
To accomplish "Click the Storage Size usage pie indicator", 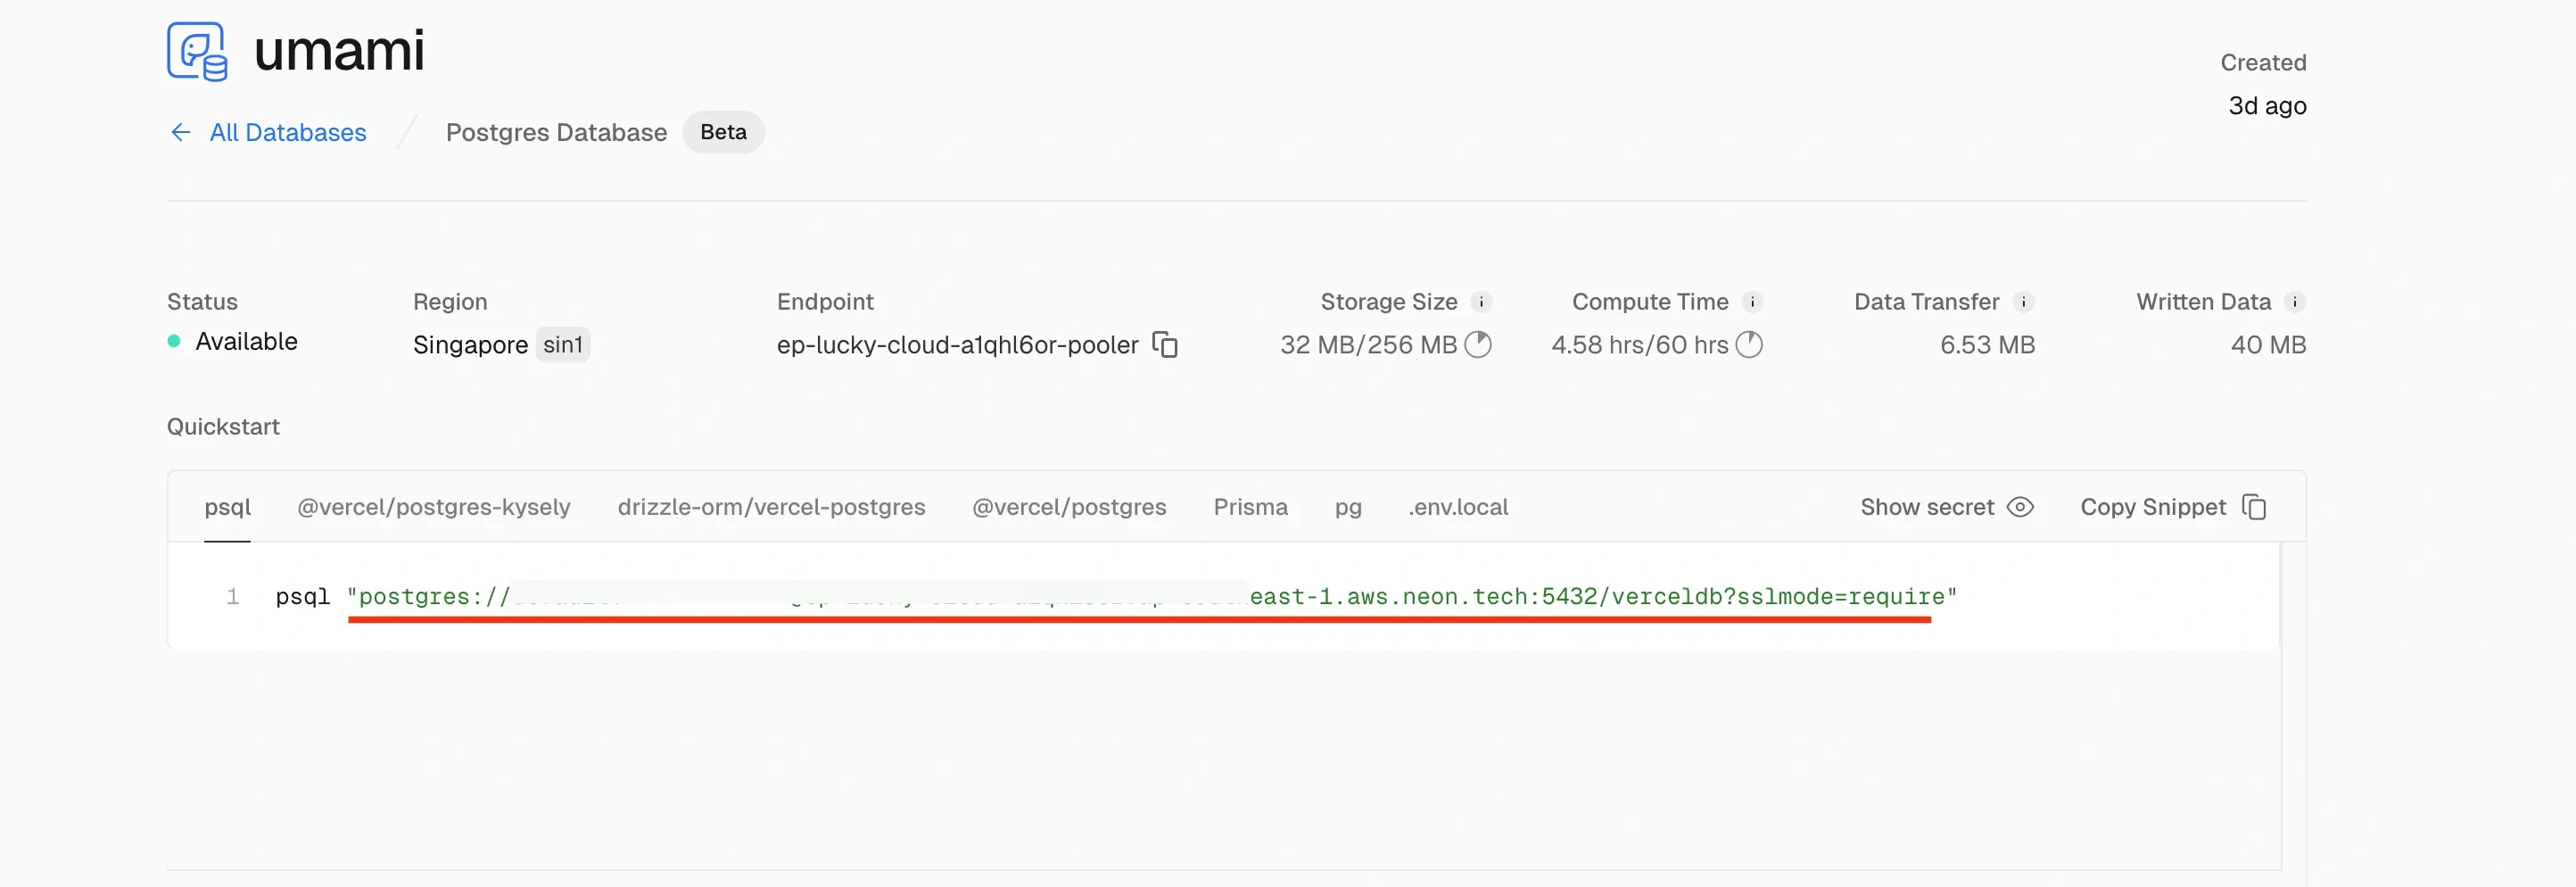I will 1478,345.
